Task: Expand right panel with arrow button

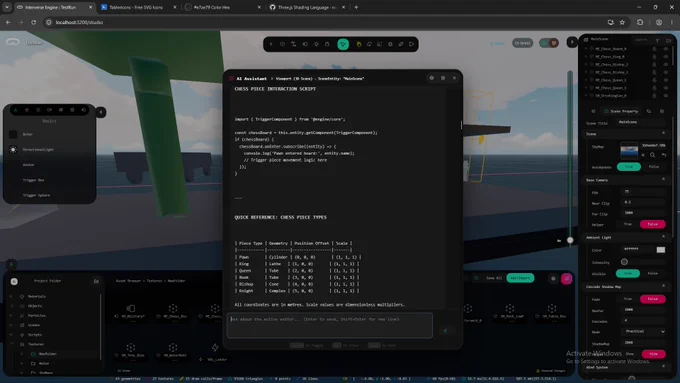Action: pyautogui.click(x=572, y=42)
